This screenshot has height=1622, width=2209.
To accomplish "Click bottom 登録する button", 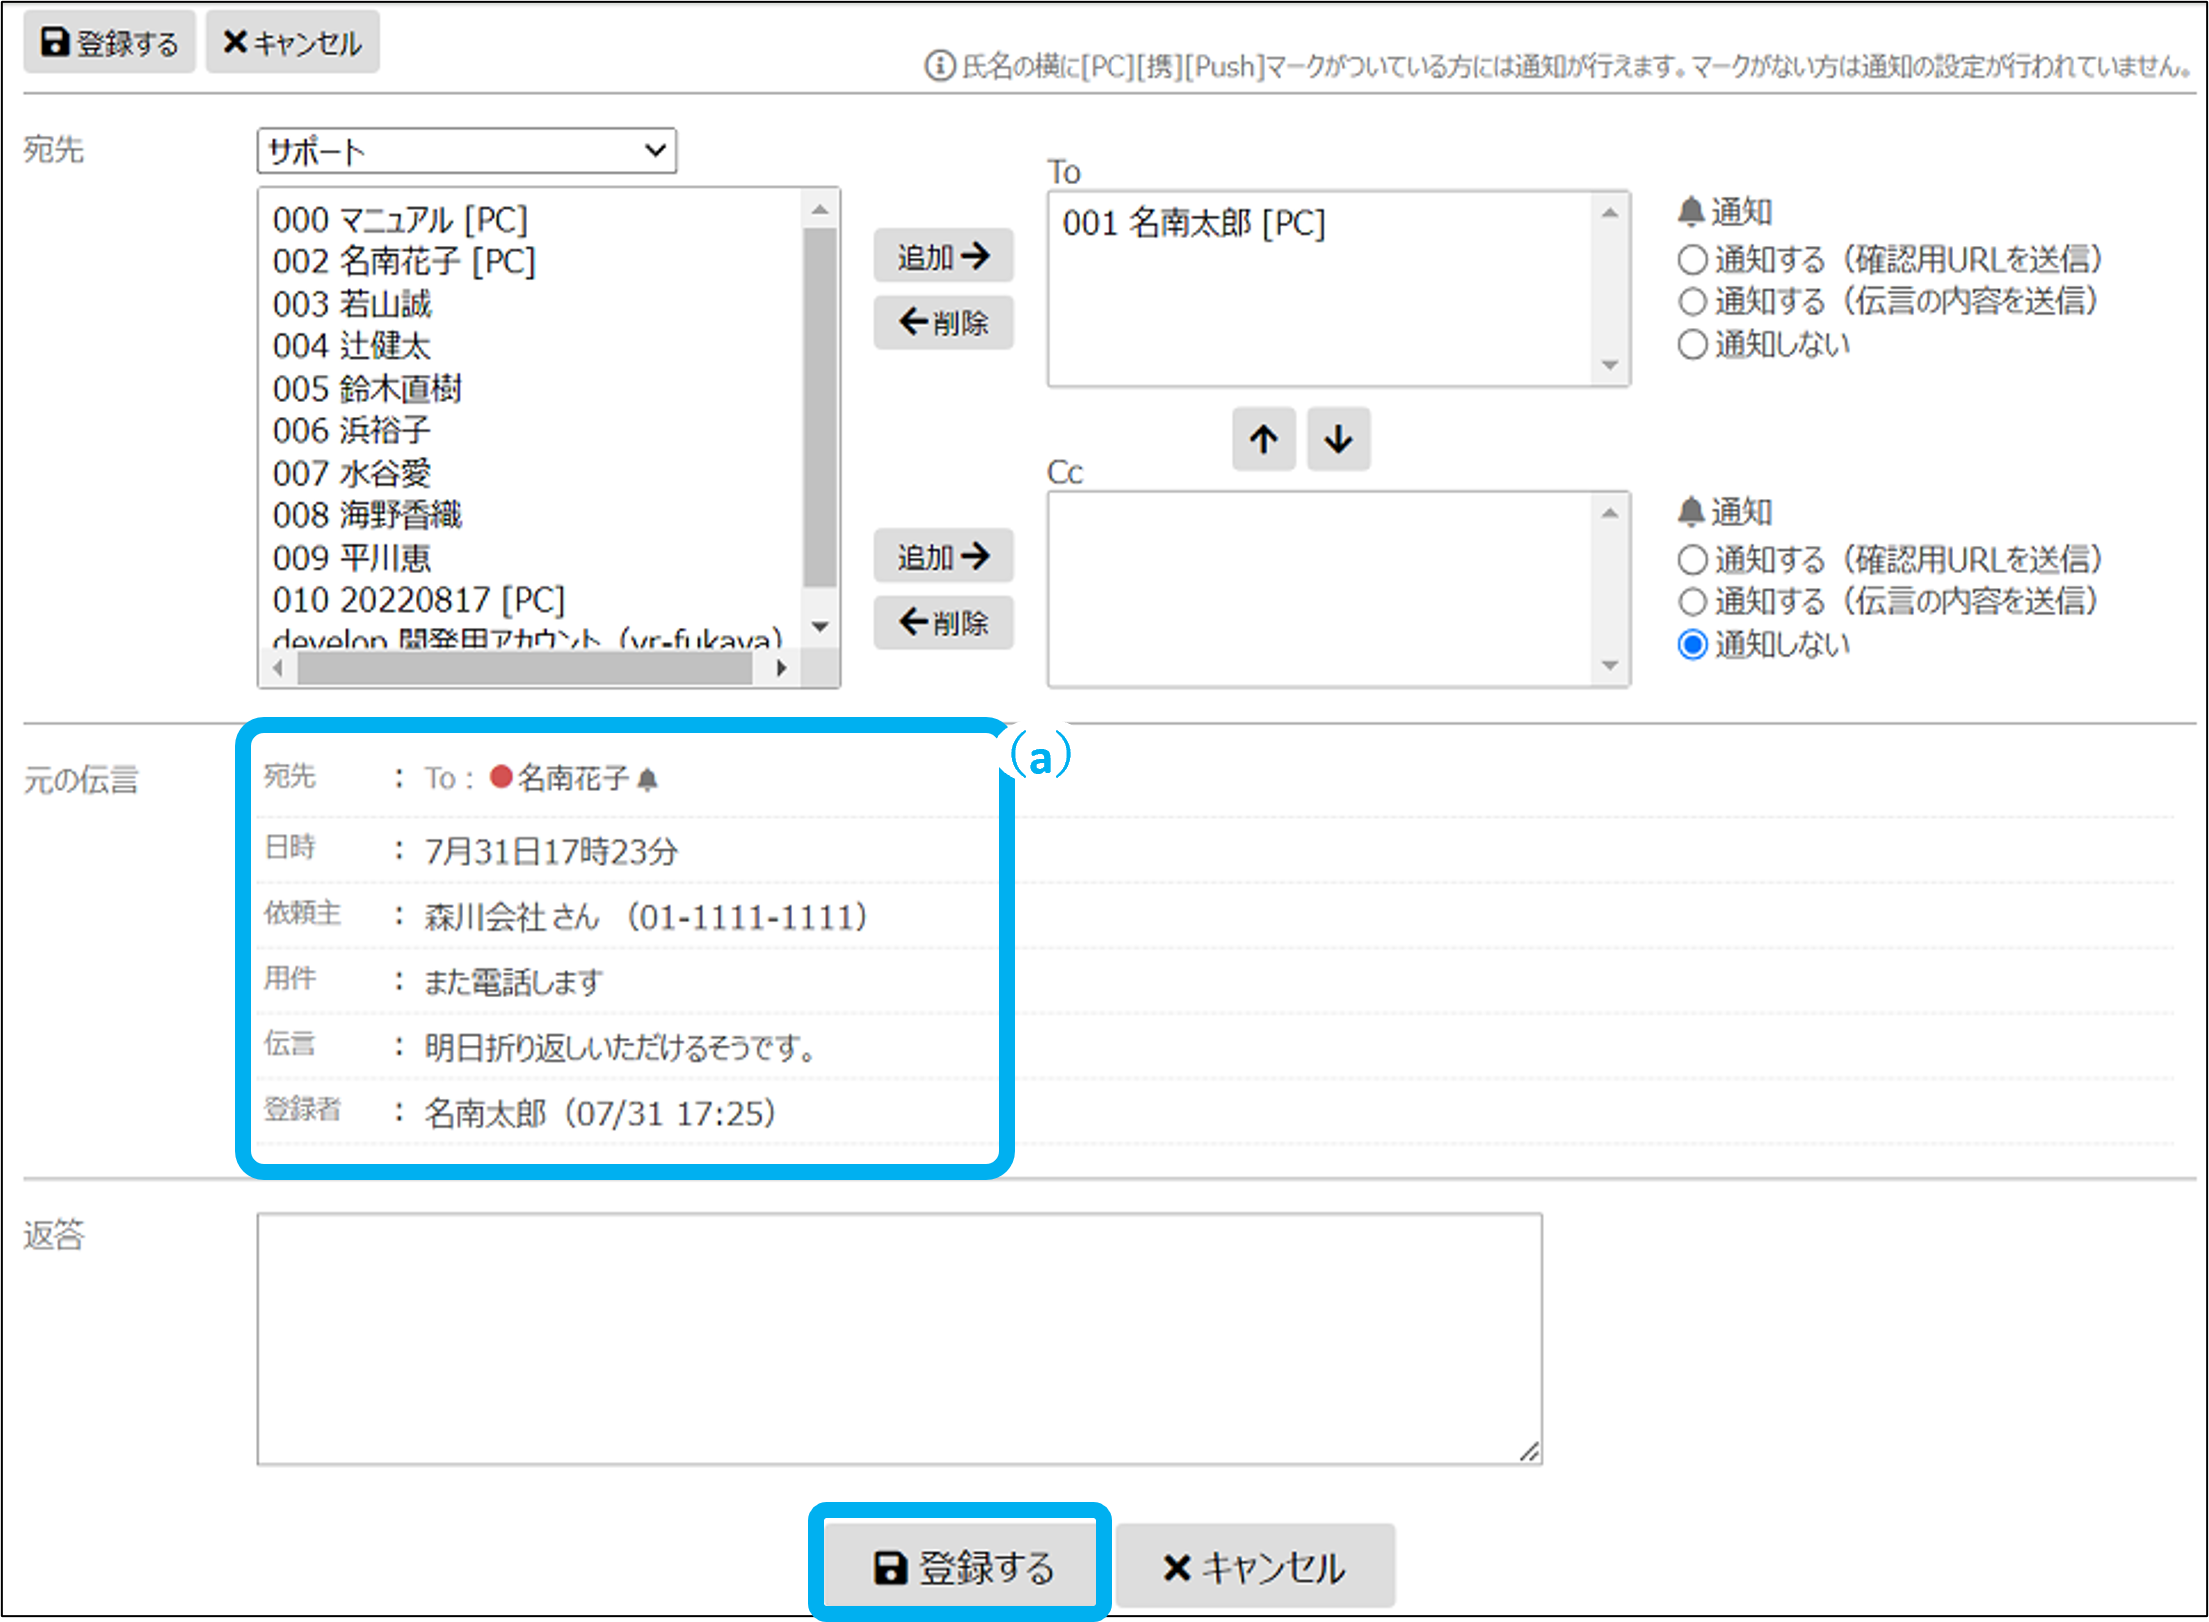I will 962,1566.
